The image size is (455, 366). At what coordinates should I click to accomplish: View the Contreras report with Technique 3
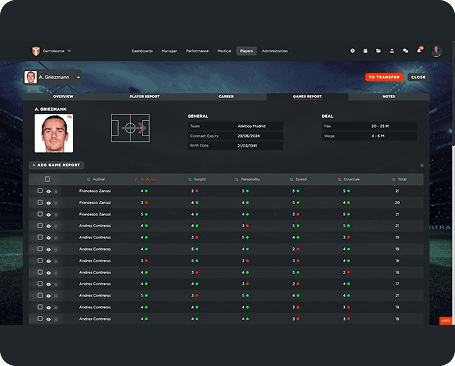[x=49, y=261]
